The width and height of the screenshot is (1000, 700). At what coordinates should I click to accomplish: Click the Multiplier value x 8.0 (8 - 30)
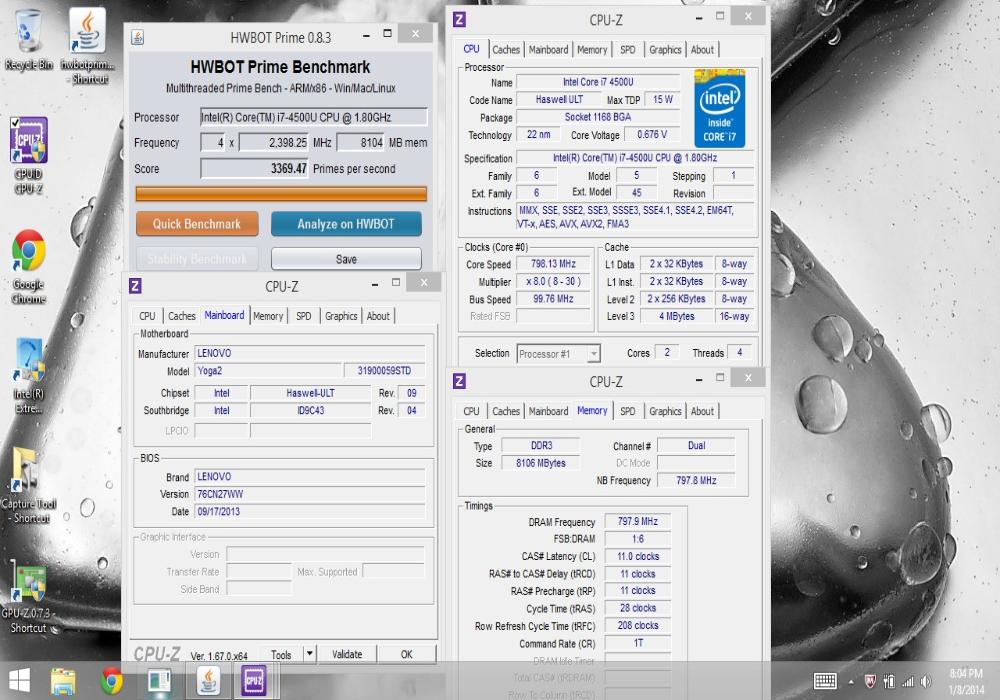click(x=553, y=281)
